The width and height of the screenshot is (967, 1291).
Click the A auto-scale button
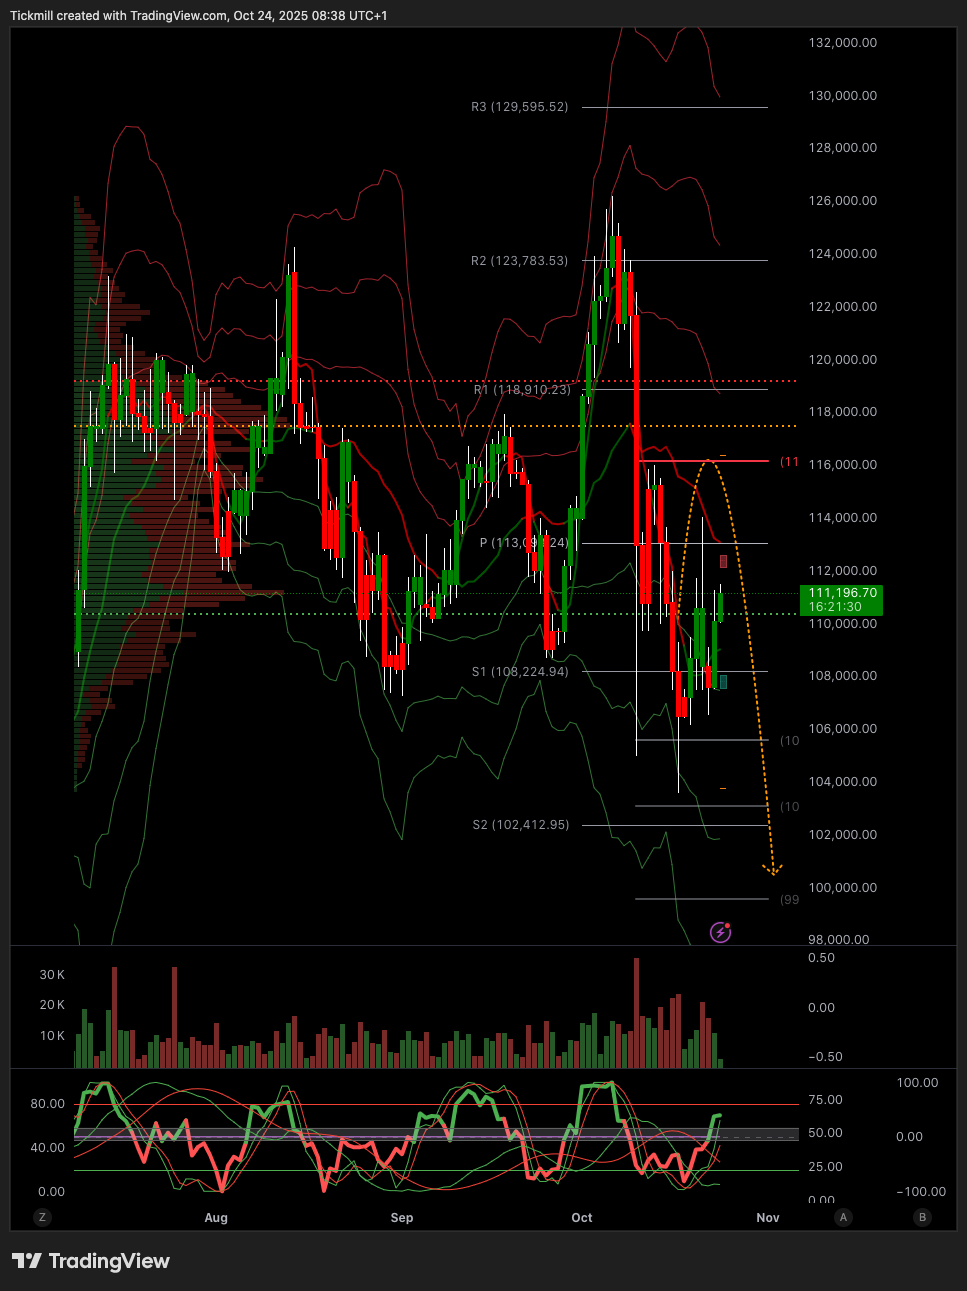click(844, 1217)
